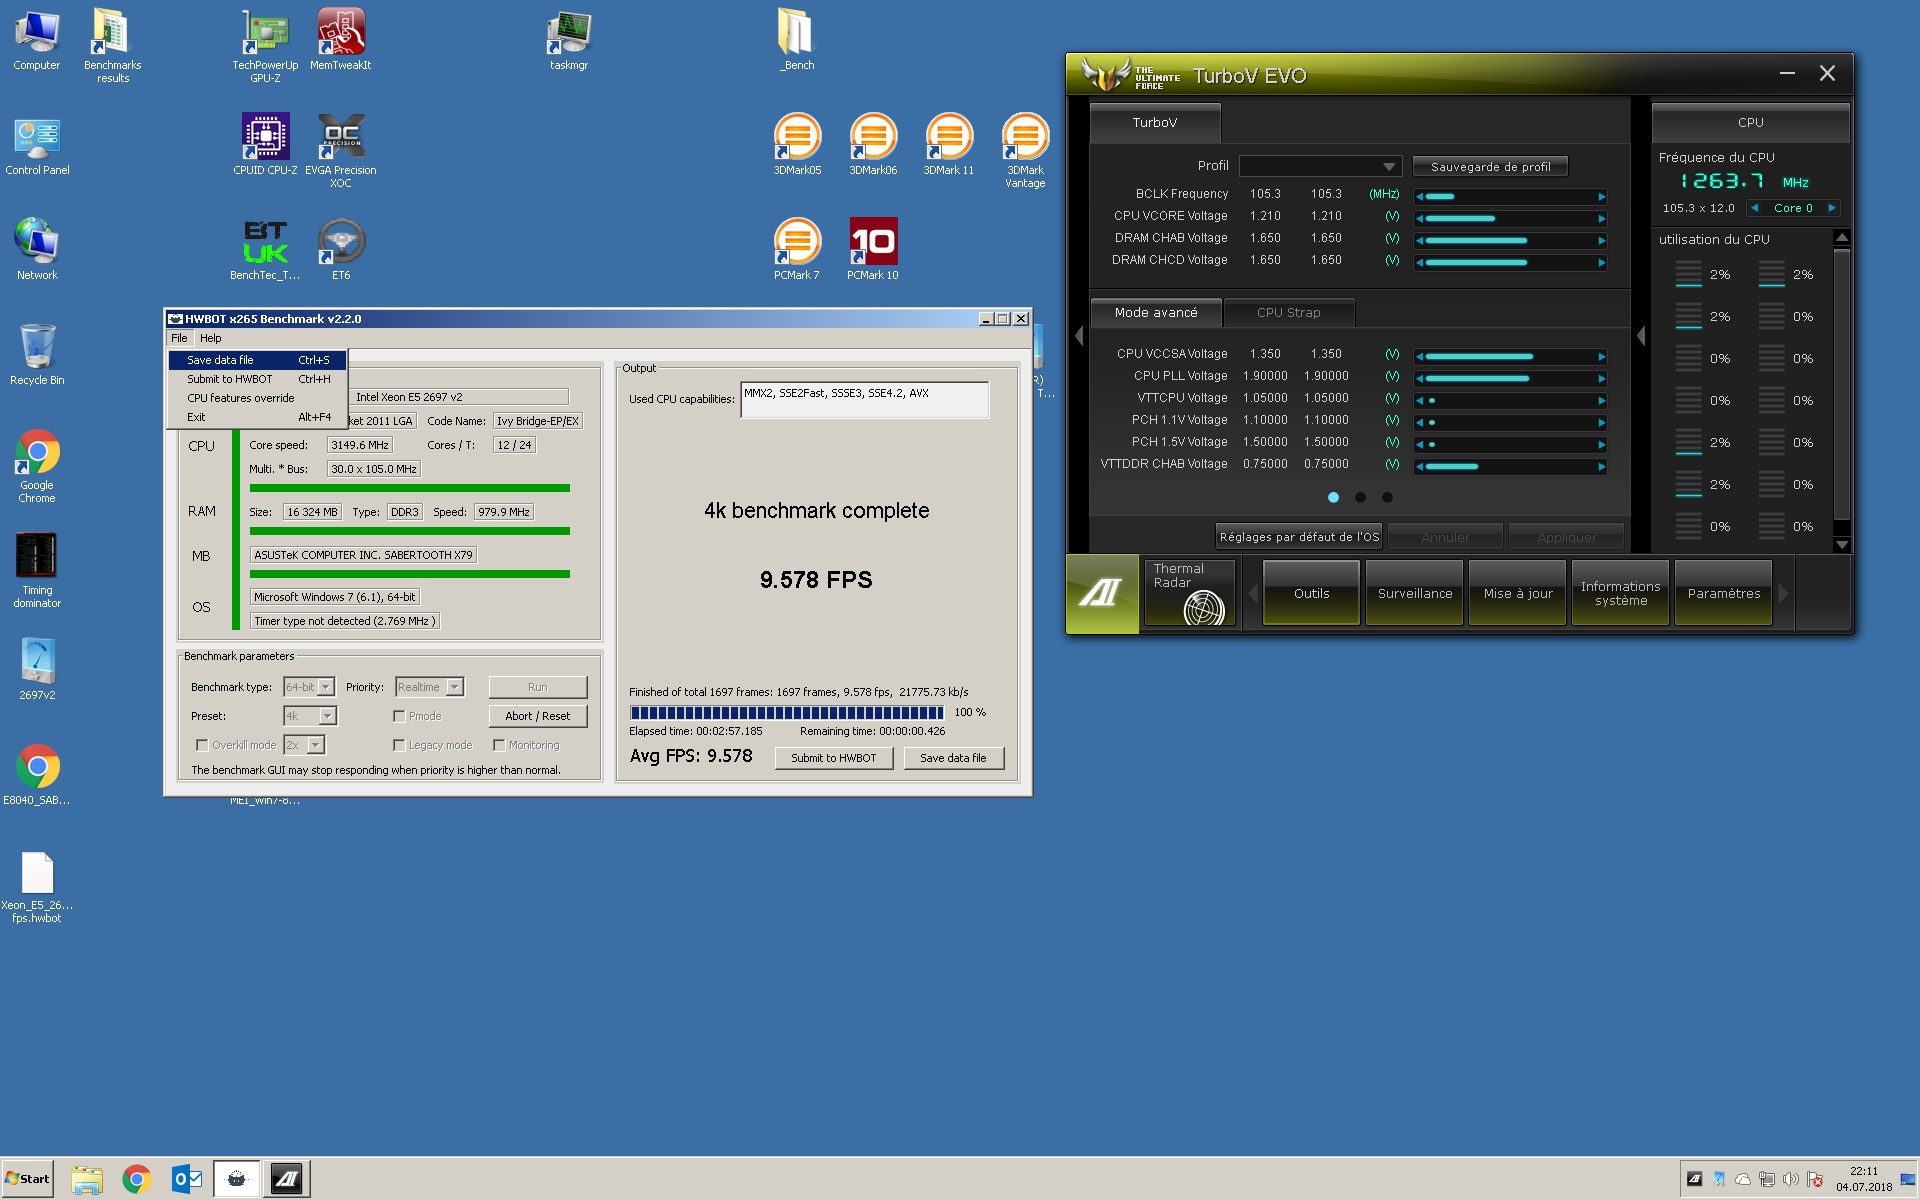This screenshot has width=1920, height=1200.
Task: Click the Save data file button
Action: pos(953,758)
